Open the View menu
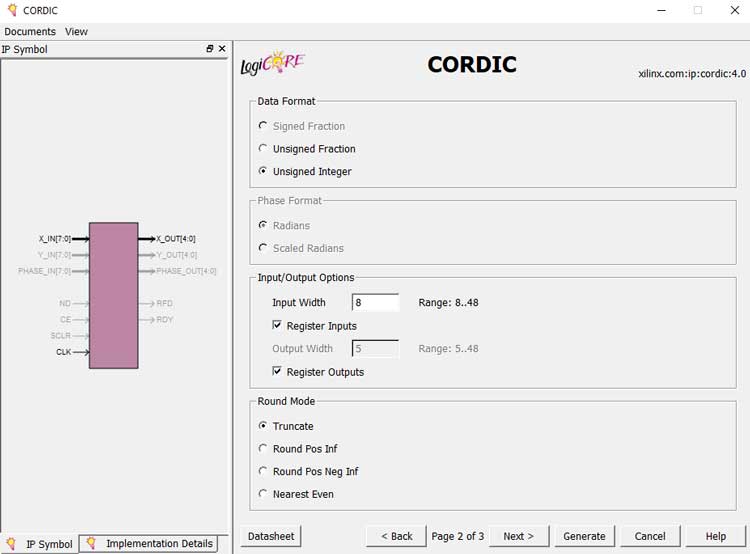Image resolution: width=750 pixels, height=554 pixels. (76, 32)
